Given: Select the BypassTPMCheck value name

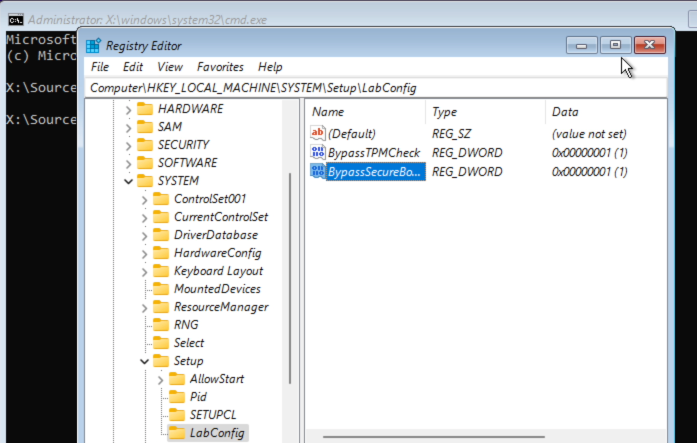Looking at the screenshot, I should [x=374, y=153].
